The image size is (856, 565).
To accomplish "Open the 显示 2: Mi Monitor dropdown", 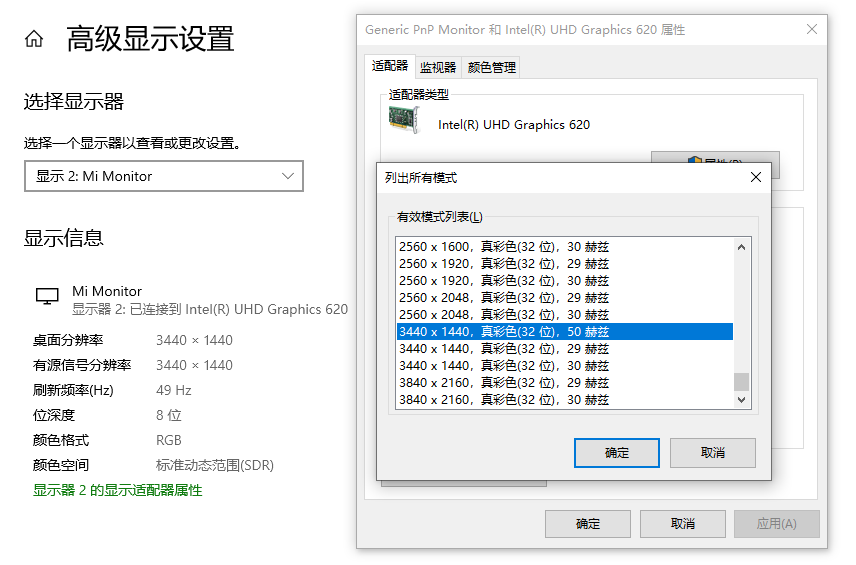I will tap(164, 176).
